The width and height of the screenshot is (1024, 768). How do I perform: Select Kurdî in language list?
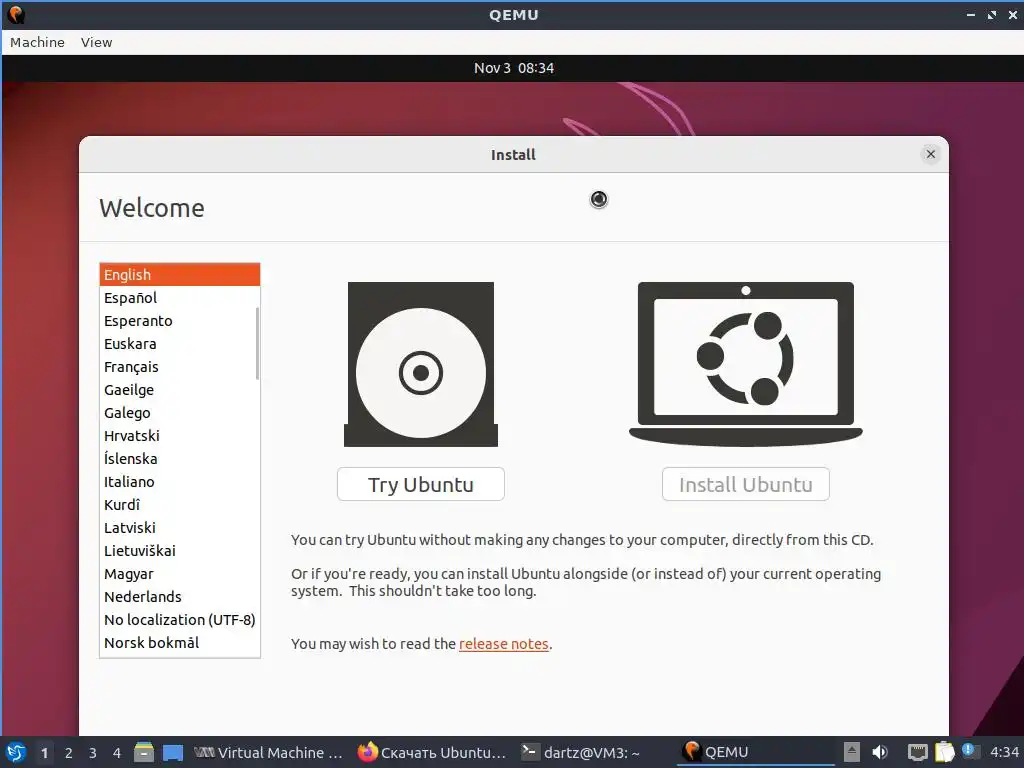pos(180,505)
